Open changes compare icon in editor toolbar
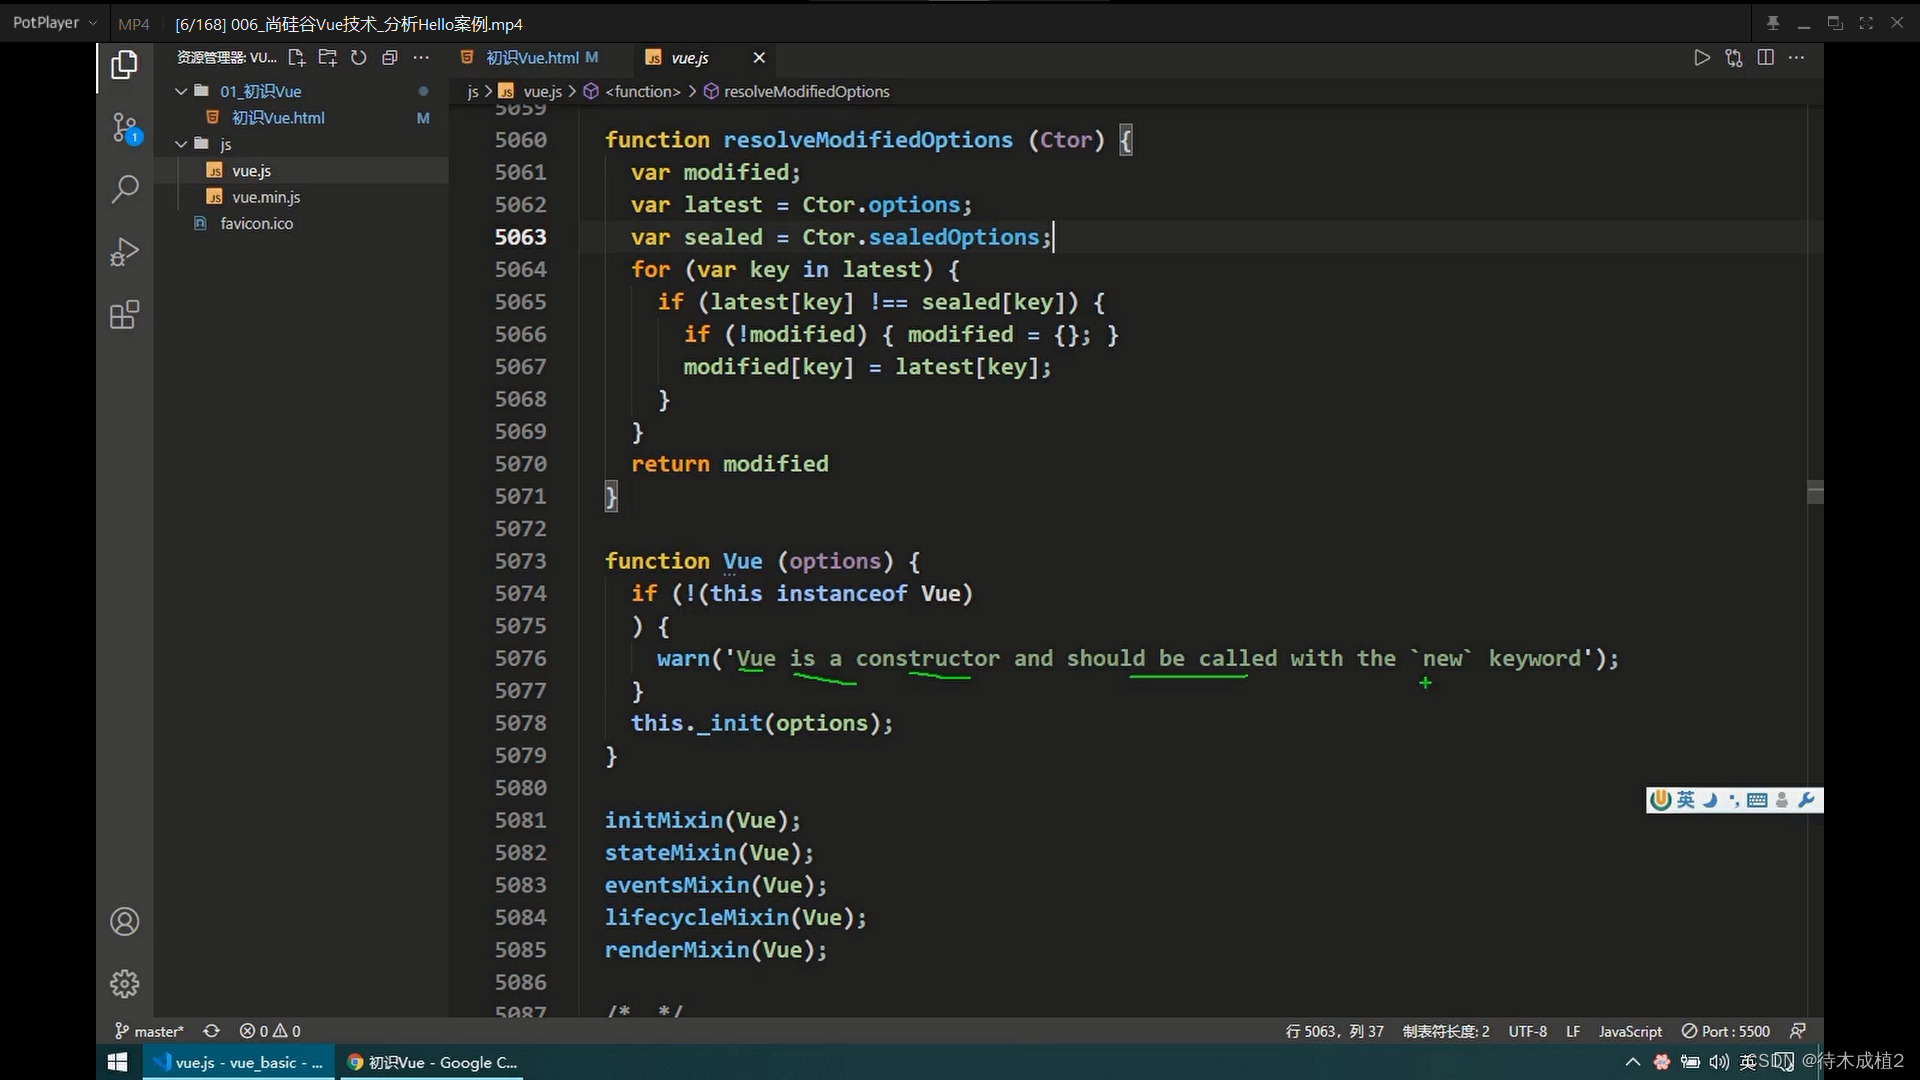1920x1080 pixels. [1734, 58]
